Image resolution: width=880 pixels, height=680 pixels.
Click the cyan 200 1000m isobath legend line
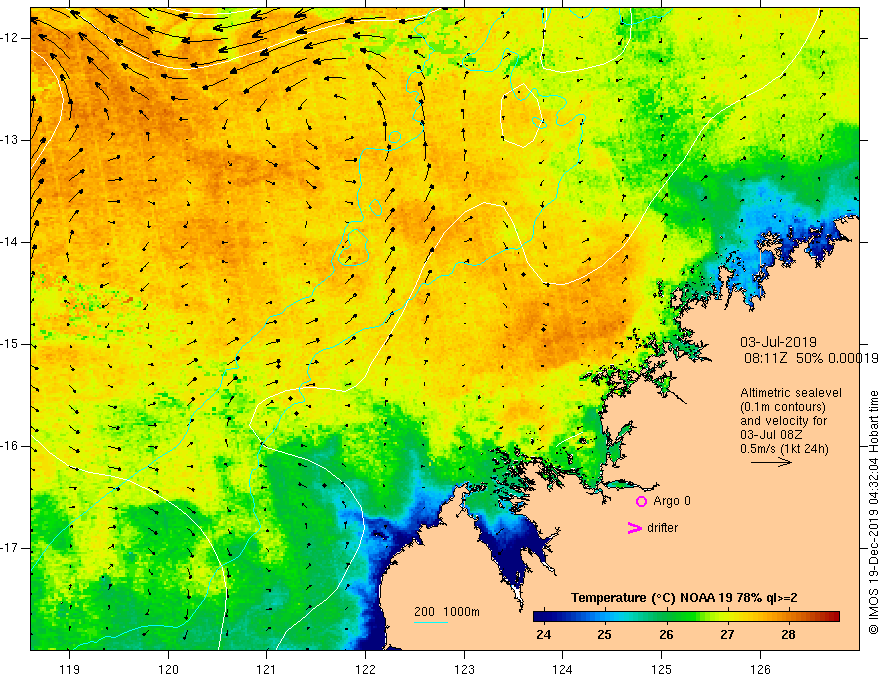430,622
